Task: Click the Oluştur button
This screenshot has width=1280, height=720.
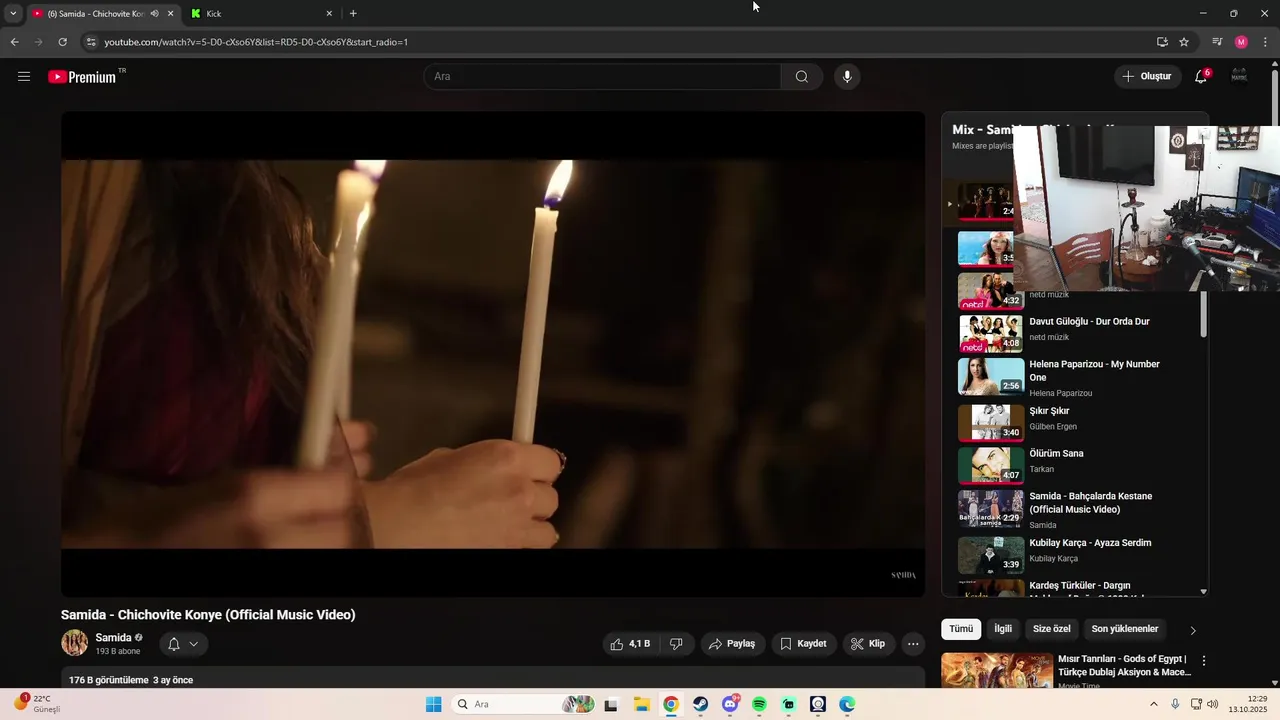Action: coord(1146,76)
